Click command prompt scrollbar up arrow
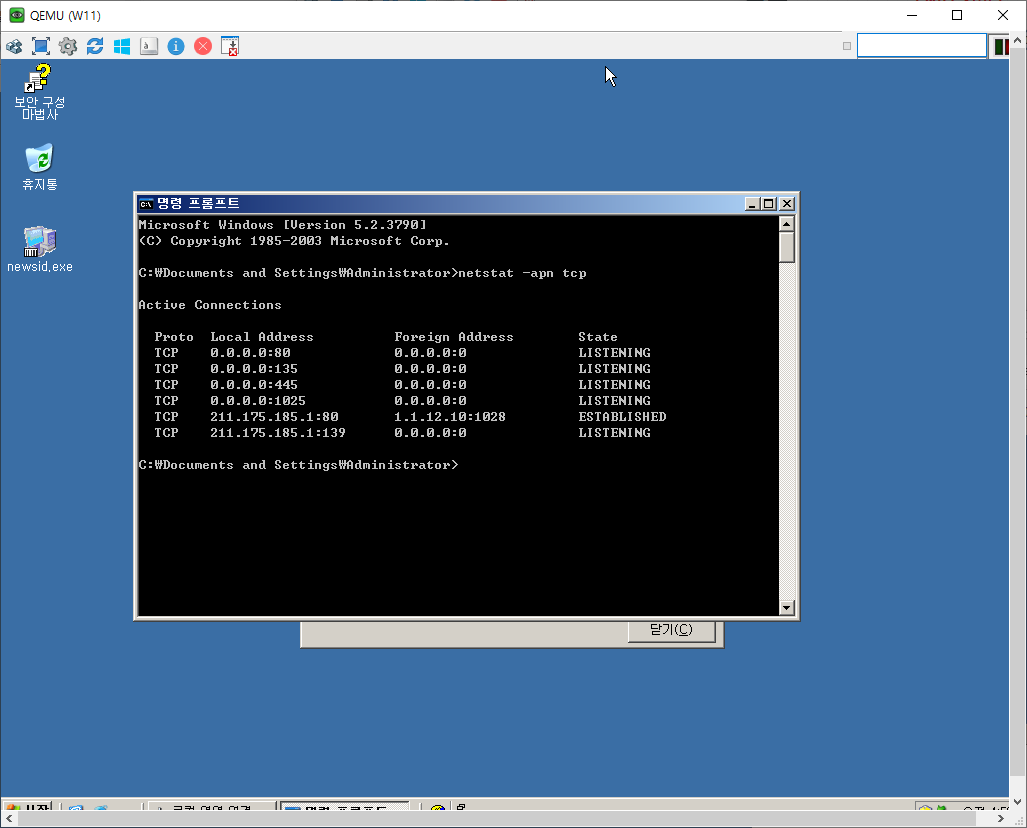1027x828 pixels. pyautogui.click(x=787, y=224)
